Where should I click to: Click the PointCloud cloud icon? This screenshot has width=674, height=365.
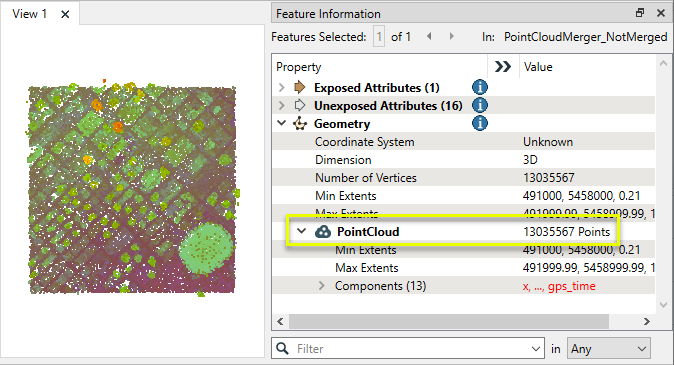(323, 232)
